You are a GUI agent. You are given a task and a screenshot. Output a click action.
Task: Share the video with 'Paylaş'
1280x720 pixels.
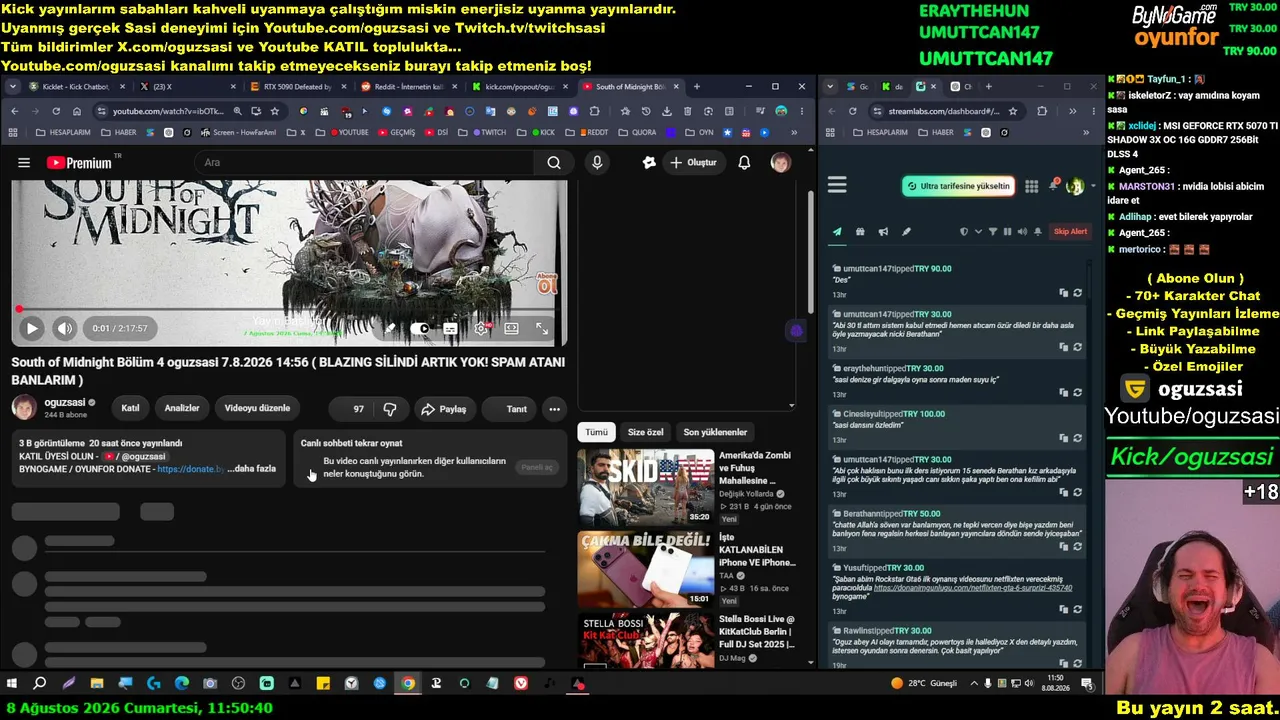point(444,408)
